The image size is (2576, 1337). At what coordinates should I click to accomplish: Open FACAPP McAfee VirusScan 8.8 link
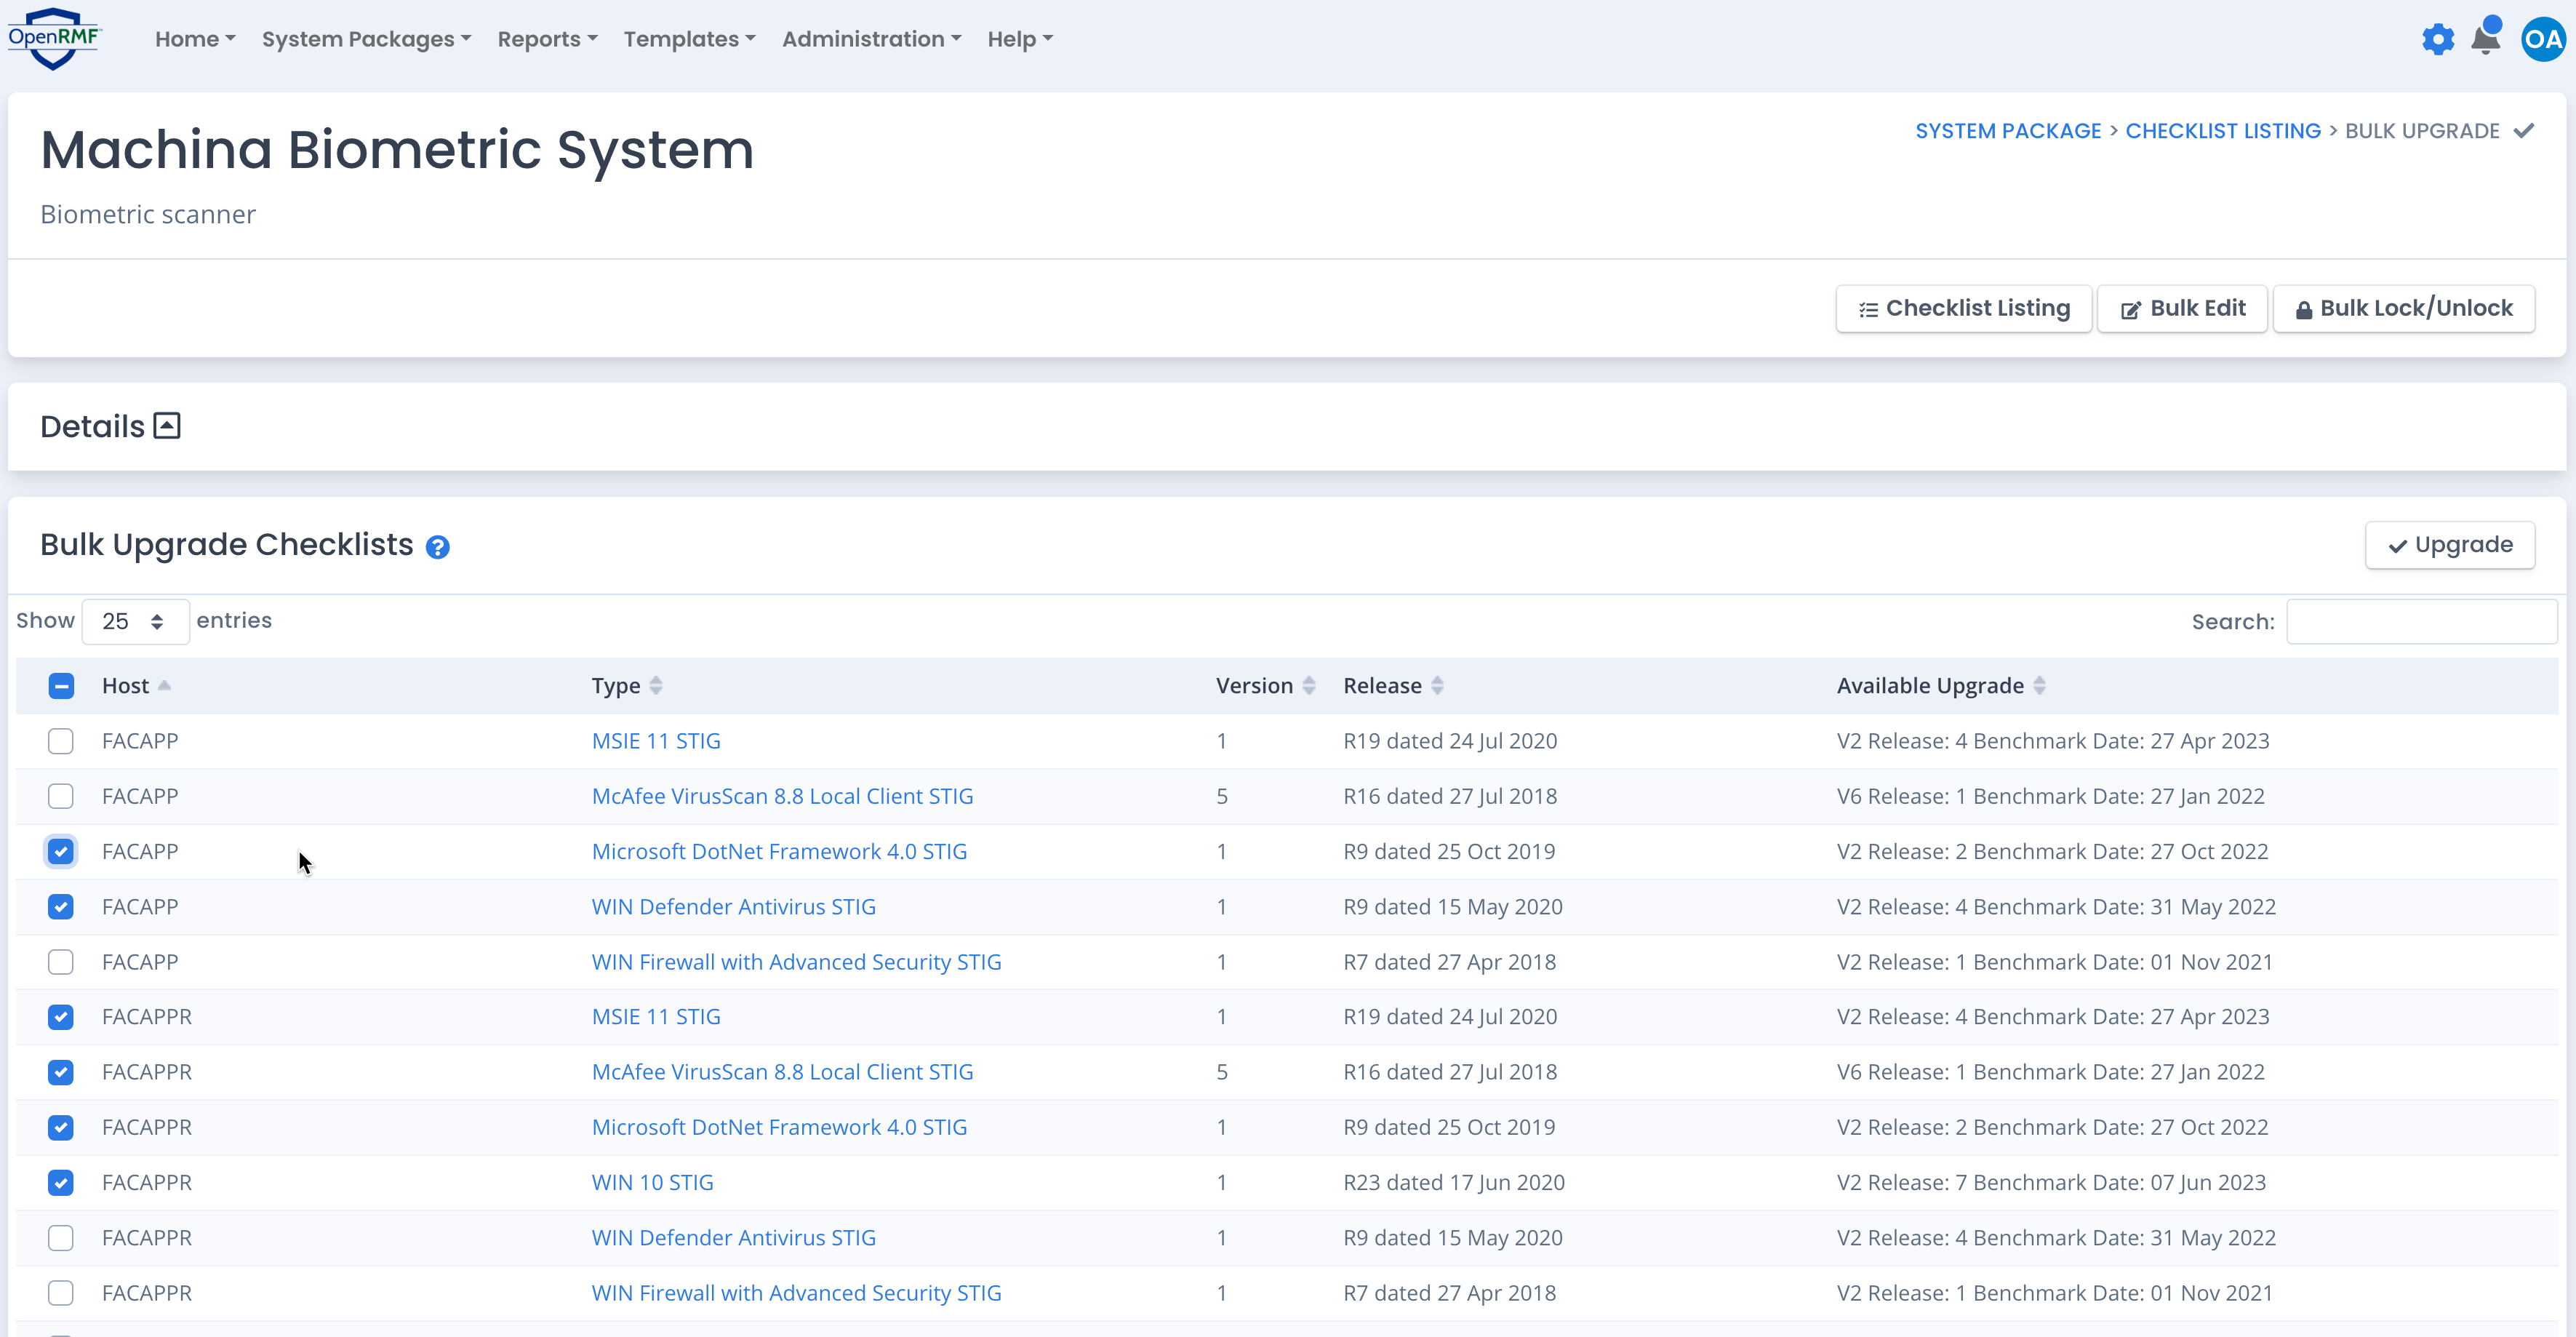782,796
